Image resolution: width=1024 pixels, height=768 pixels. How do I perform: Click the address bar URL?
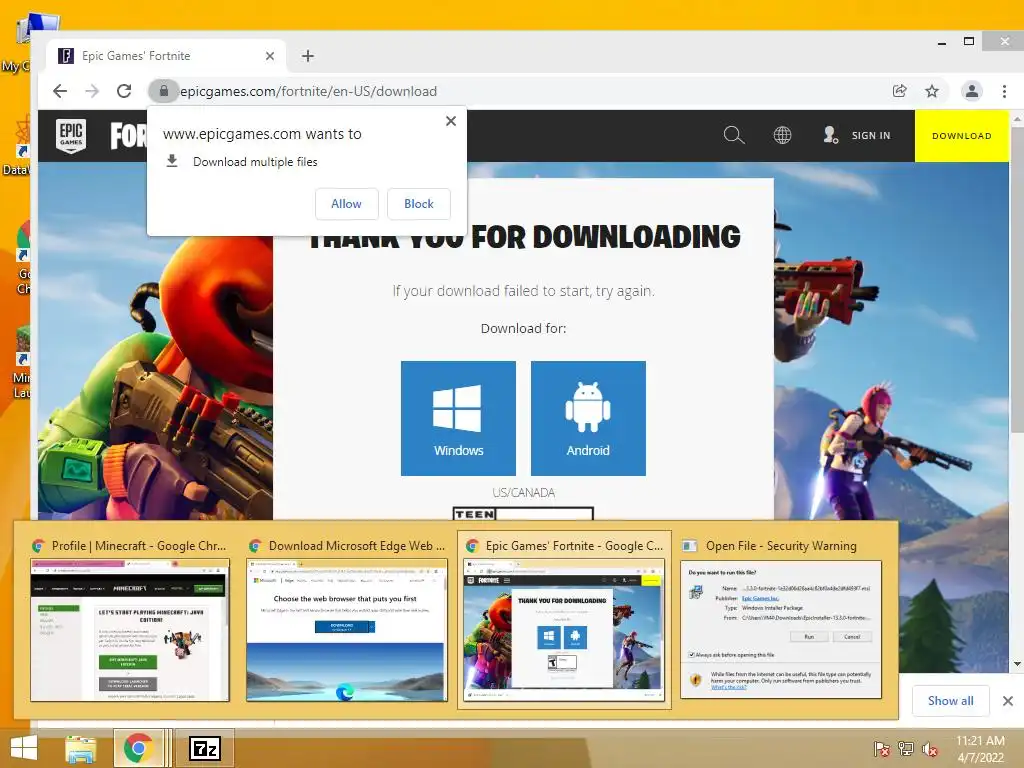tap(308, 91)
